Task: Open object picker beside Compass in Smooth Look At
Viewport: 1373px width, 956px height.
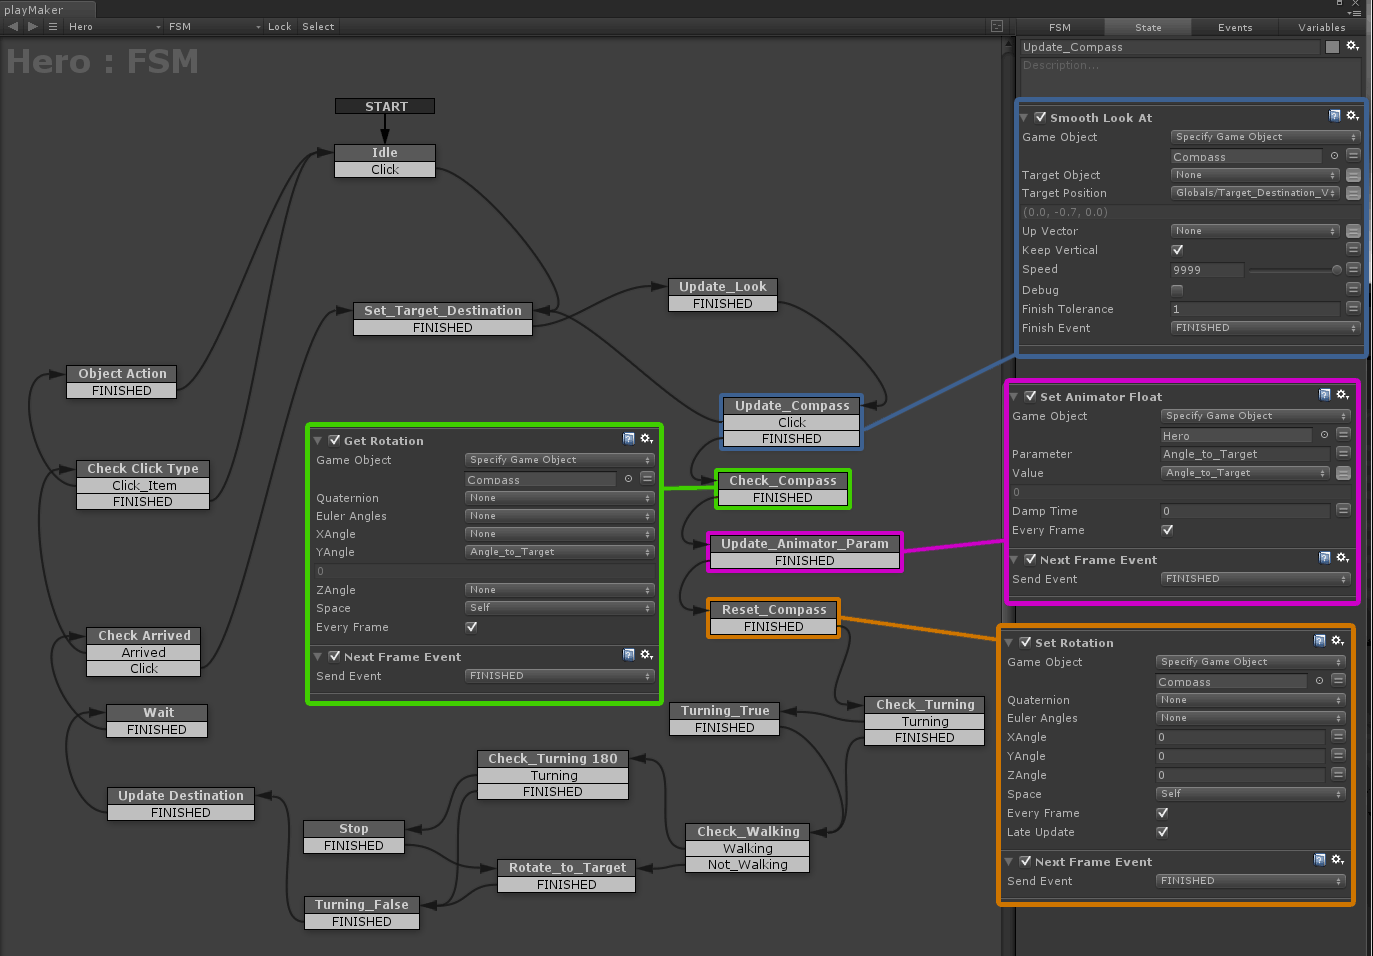Action: tap(1334, 156)
